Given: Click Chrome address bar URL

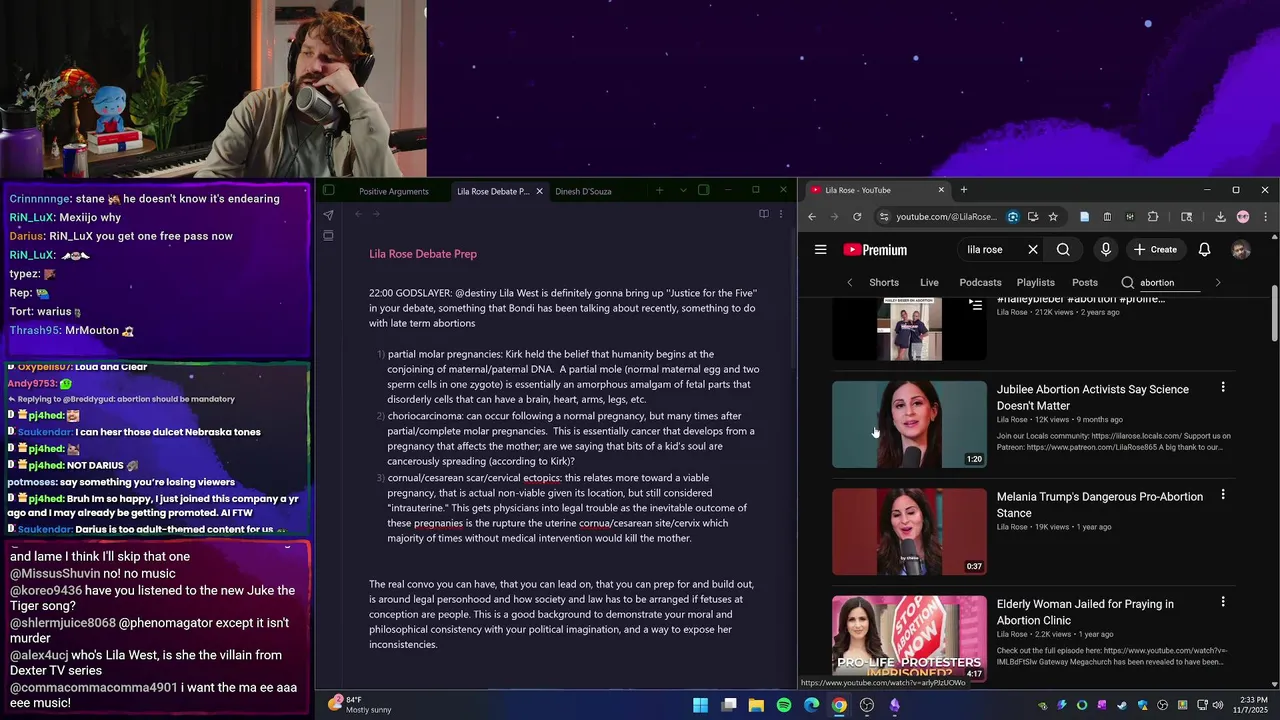Looking at the screenshot, I should click(x=946, y=217).
